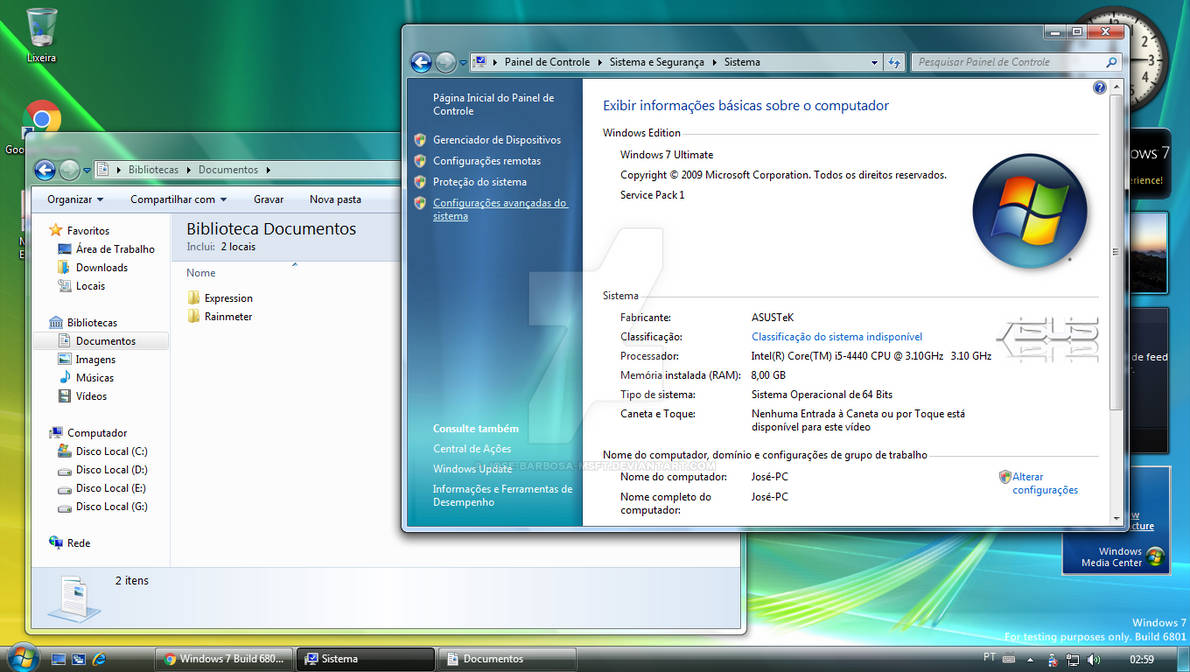Switch to Windows 7 Build 680 taskbar item
1190x672 pixels.
224,659
